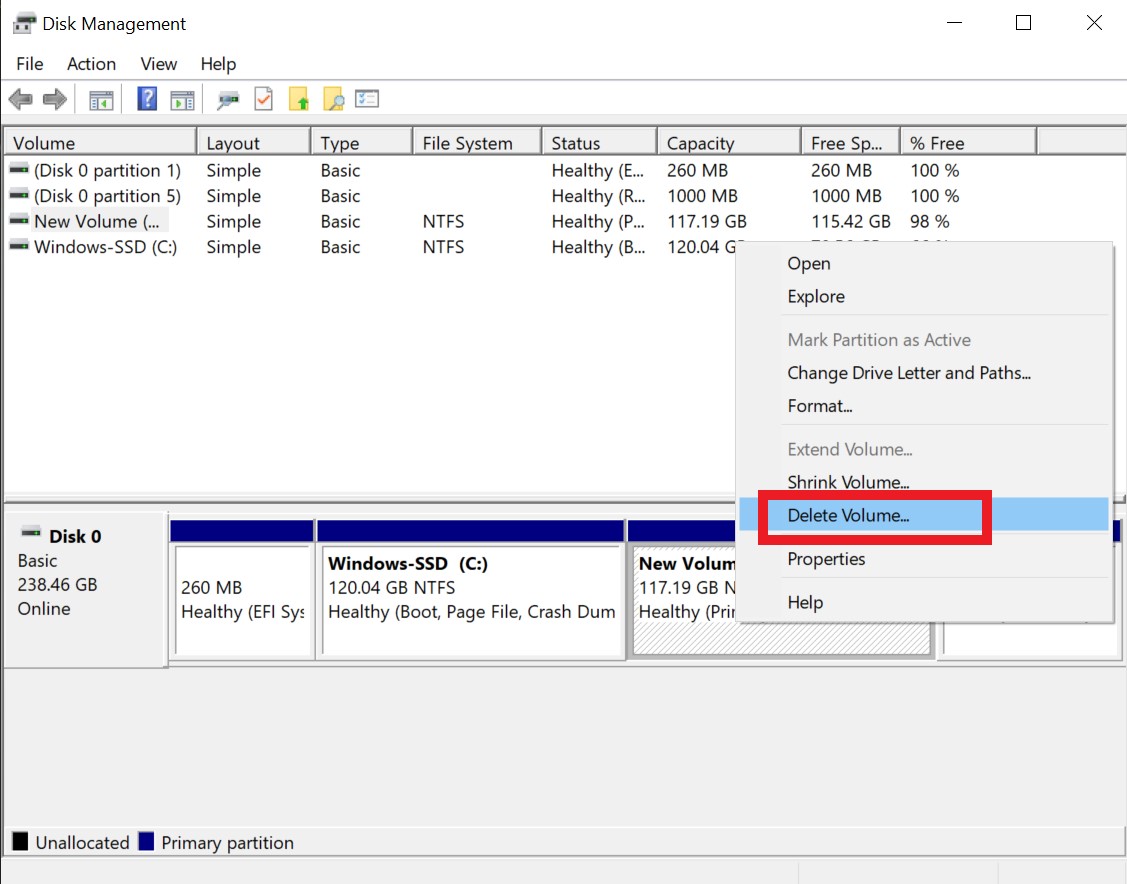The width and height of the screenshot is (1127, 884).
Task: Click the Show/Hide Console Tree icon
Action: 101,99
